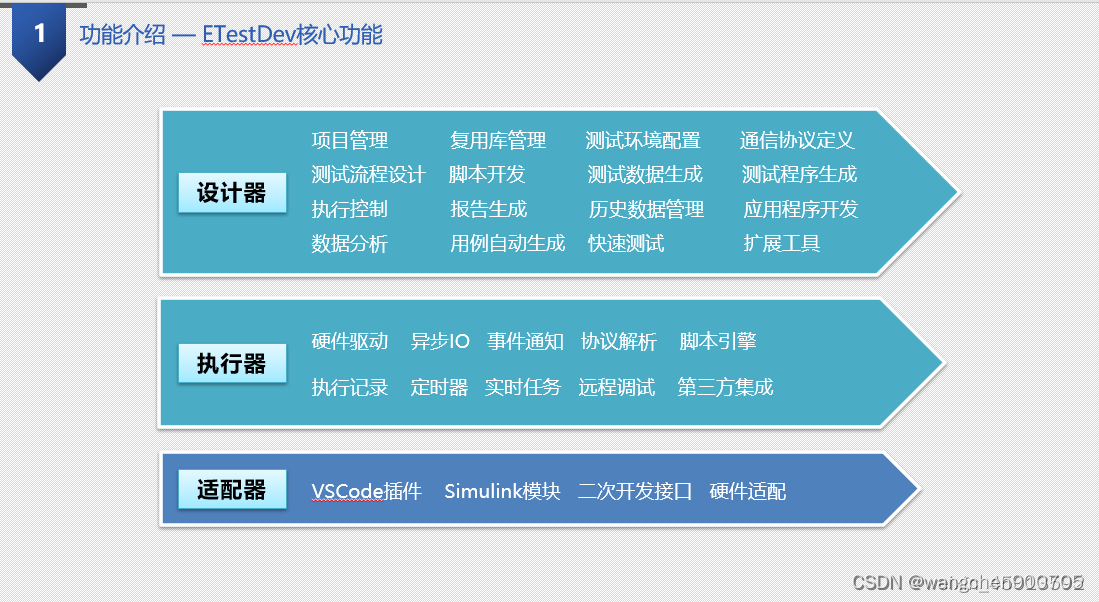Pick the 快速测试 text

626,243
